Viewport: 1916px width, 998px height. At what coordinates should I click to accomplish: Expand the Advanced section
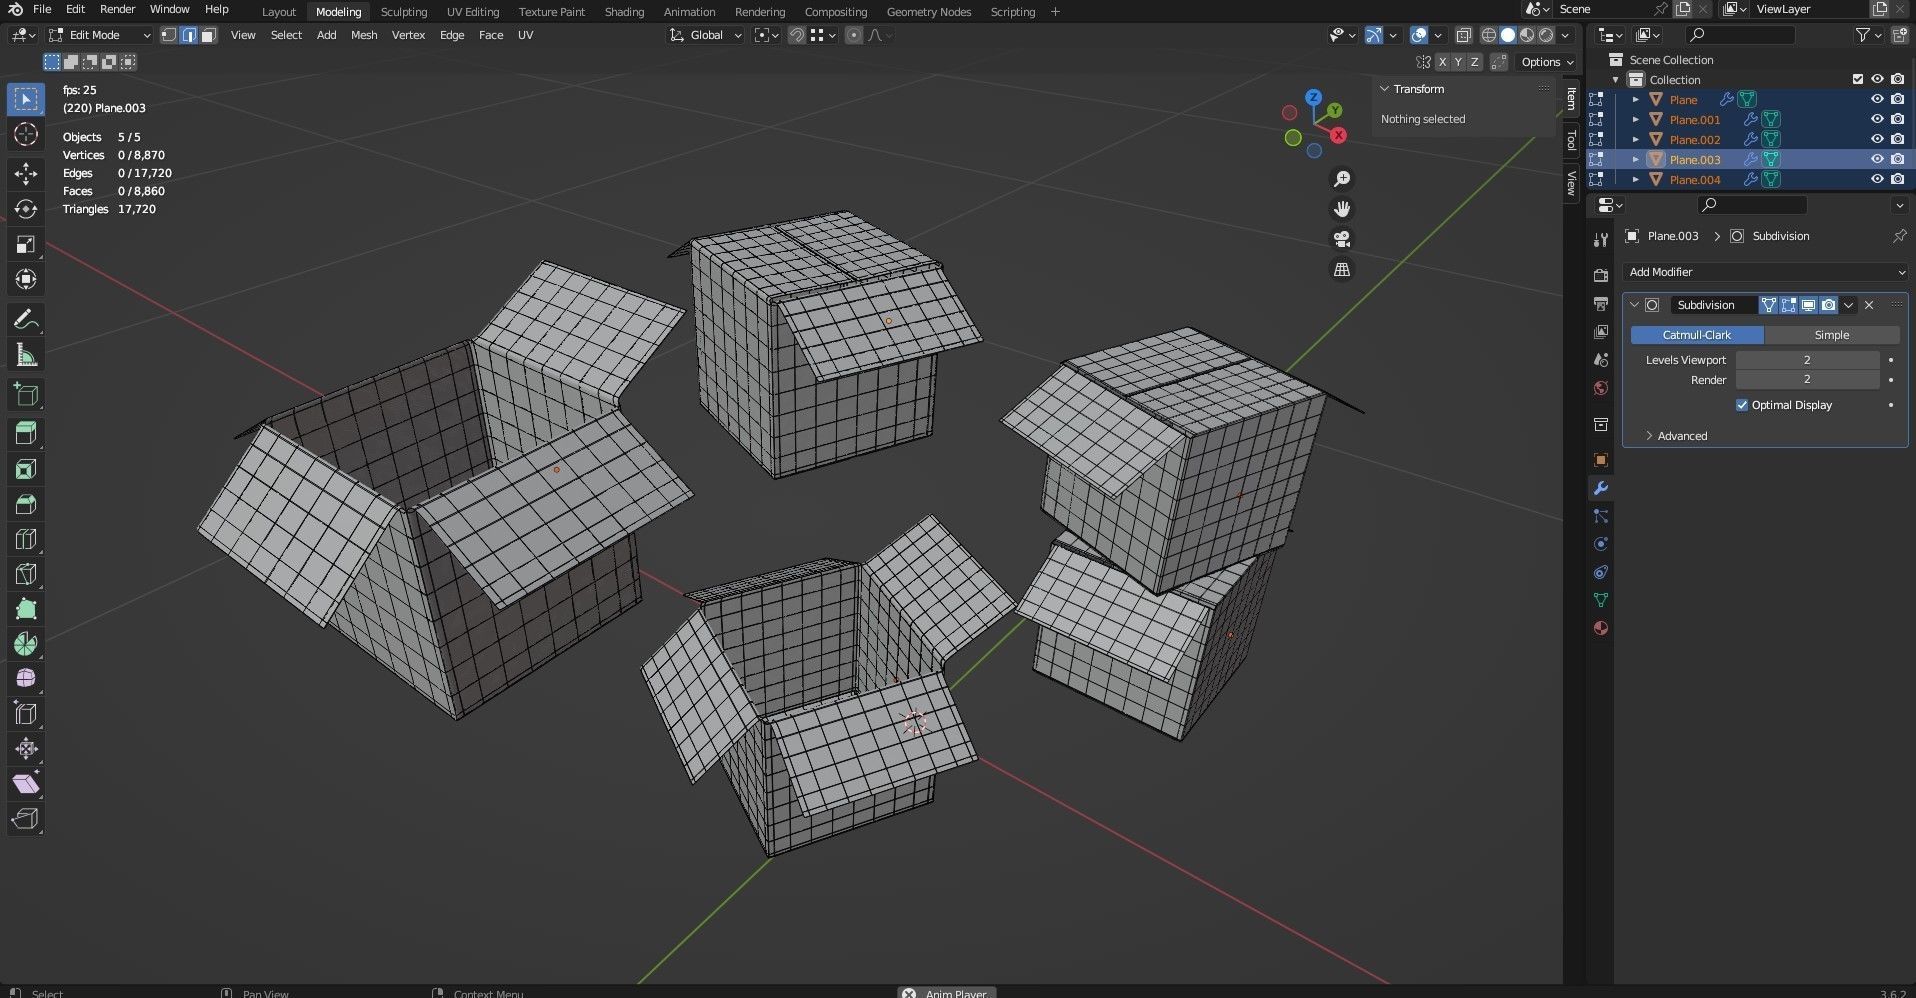pyautogui.click(x=1682, y=436)
